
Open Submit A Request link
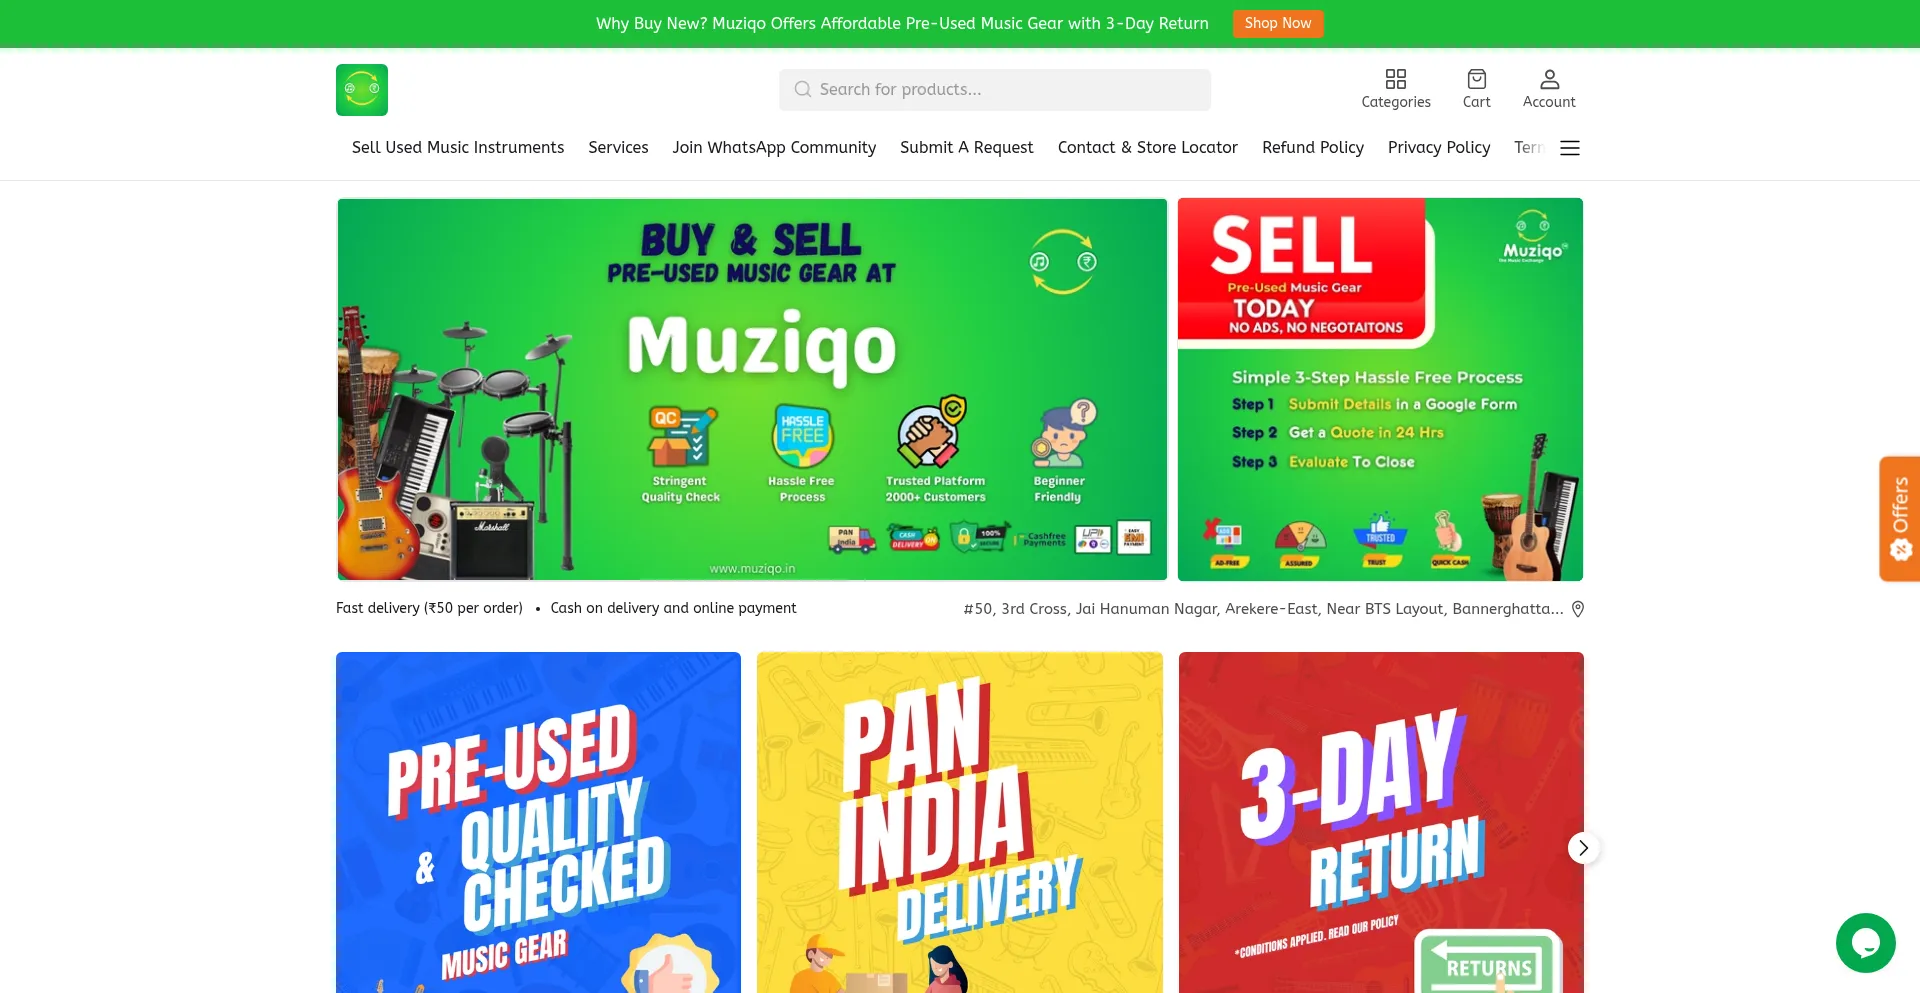coord(967,148)
